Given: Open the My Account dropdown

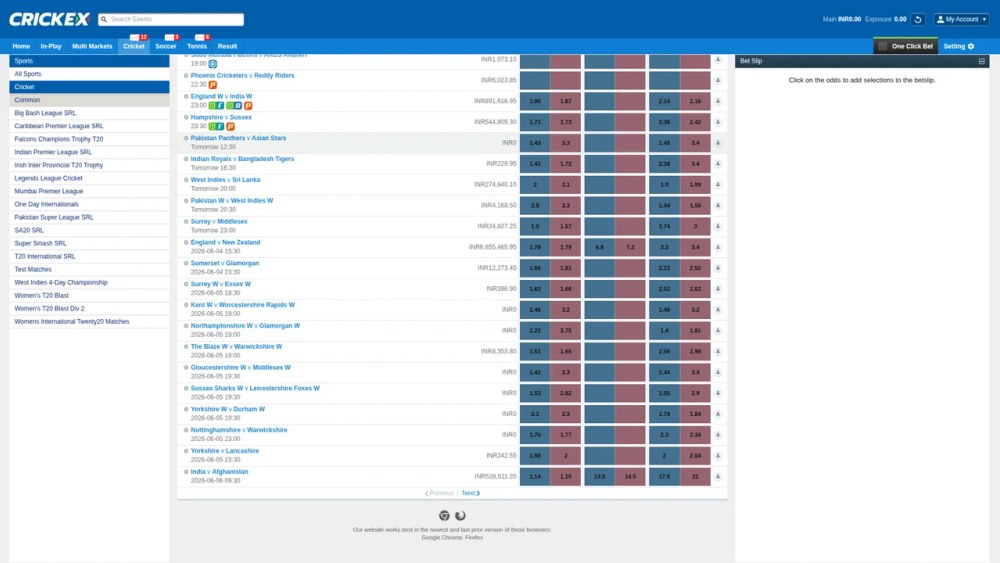Looking at the screenshot, I should point(962,19).
